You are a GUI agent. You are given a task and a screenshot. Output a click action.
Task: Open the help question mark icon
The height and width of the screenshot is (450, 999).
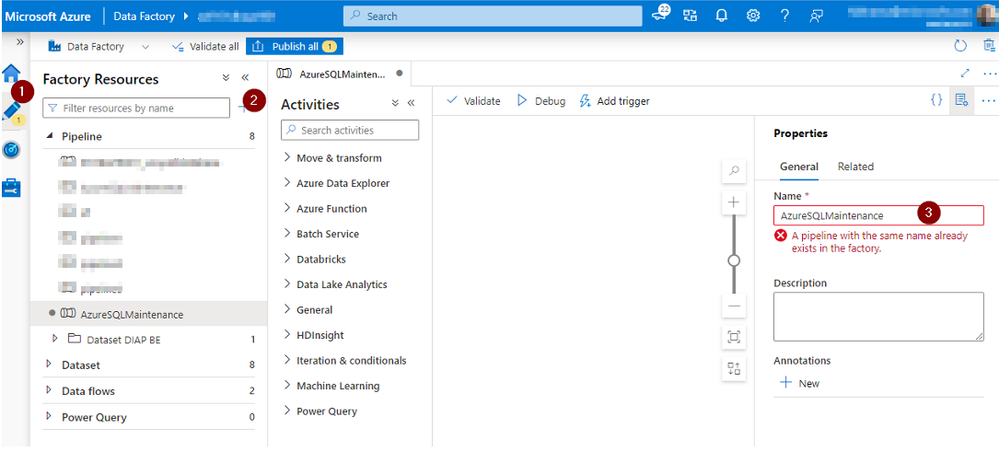785,16
